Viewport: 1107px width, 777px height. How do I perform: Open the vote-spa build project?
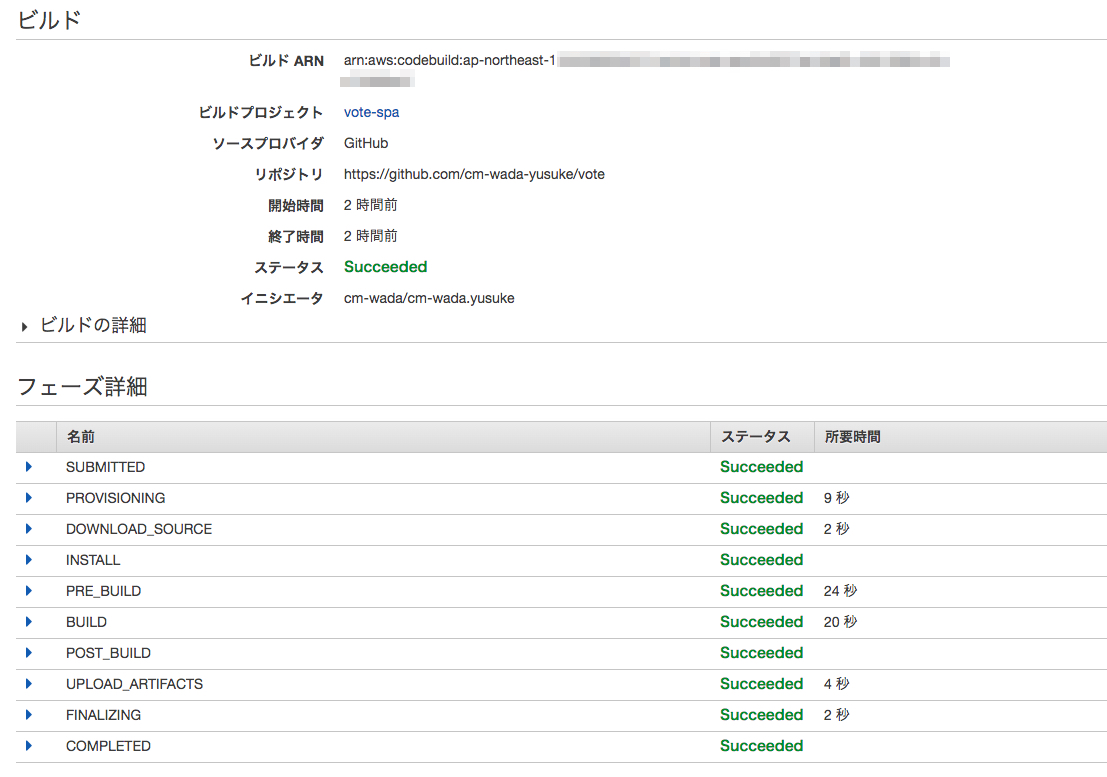pyautogui.click(x=370, y=112)
